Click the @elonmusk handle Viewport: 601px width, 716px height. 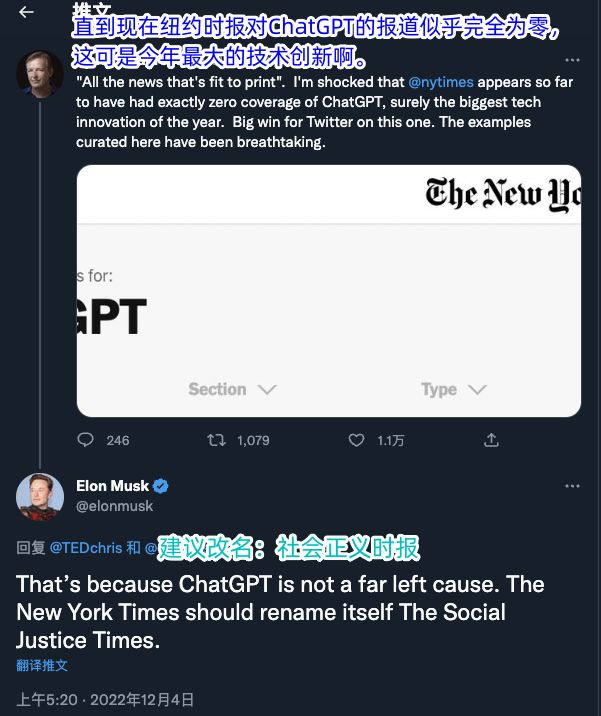pos(115,506)
